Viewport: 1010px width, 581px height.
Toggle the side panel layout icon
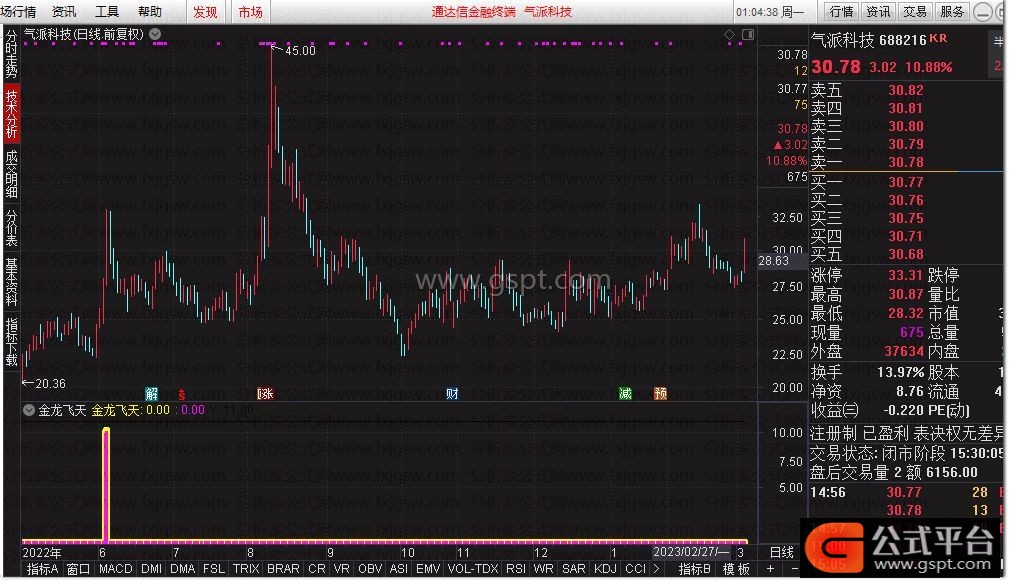[748, 34]
